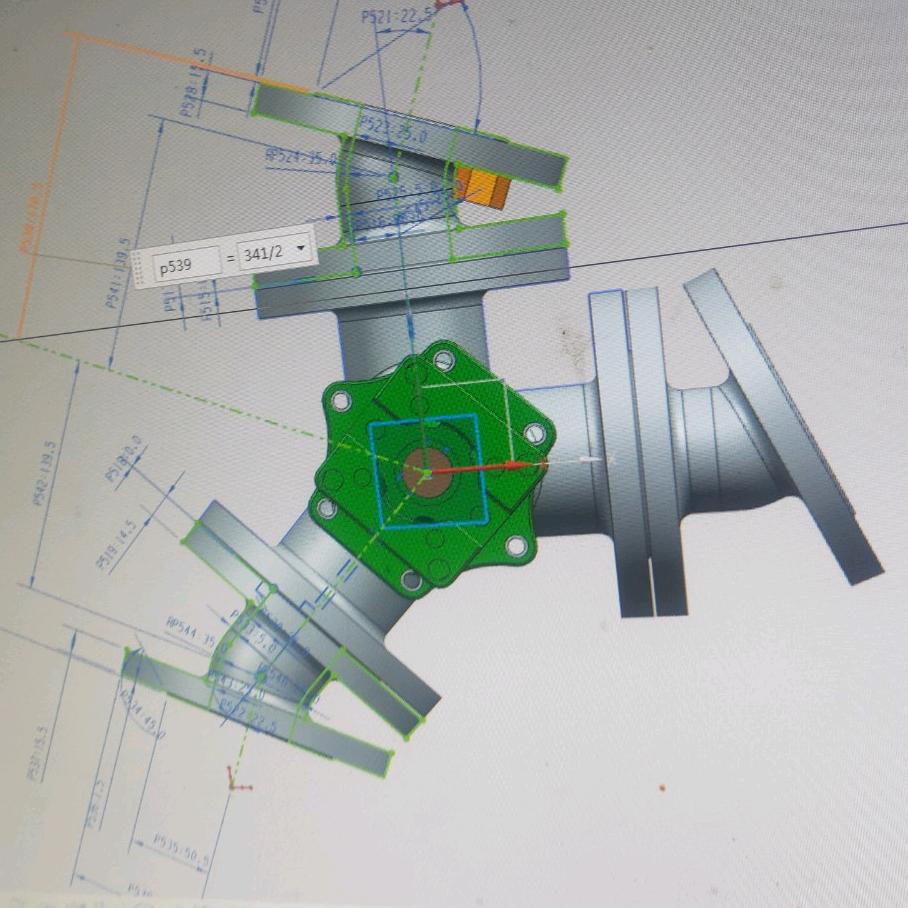Select the origin point at green valve center
The image size is (908, 908).
pyautogui.click(x=426, y=472)
